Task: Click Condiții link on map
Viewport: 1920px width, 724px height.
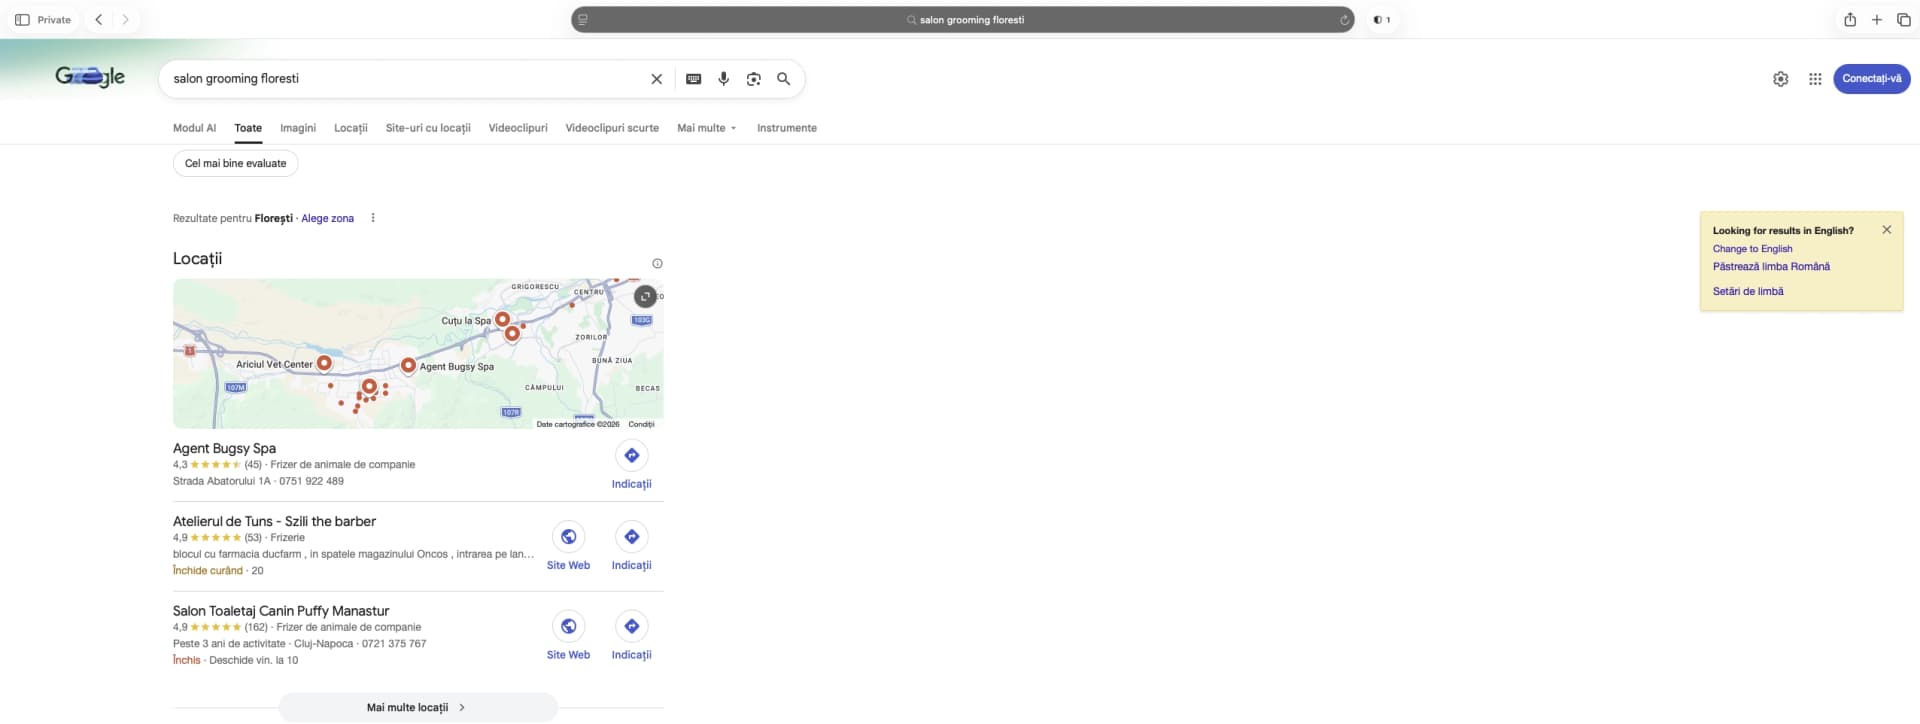Action: coord(641,424)
